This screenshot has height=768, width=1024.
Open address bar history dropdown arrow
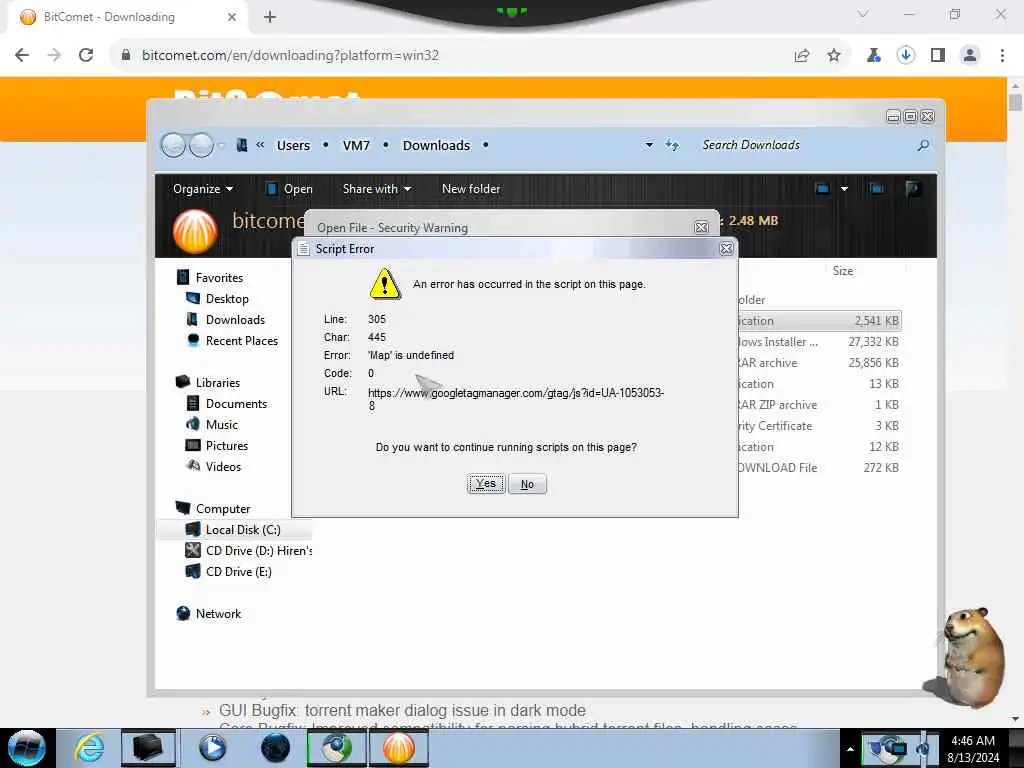tap(649, 145)
